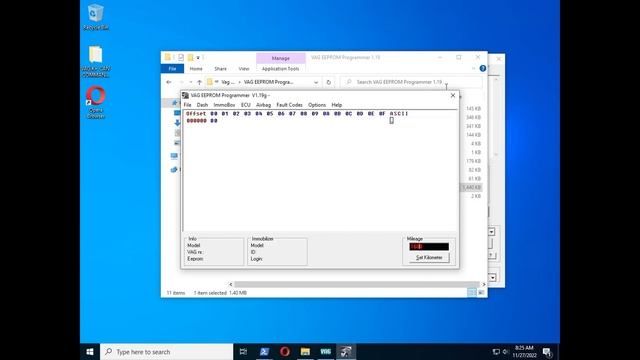Click the left scroll arrow of the horizontal scrollbar
The height and width of the screenshot is (360, 640).
231,284
